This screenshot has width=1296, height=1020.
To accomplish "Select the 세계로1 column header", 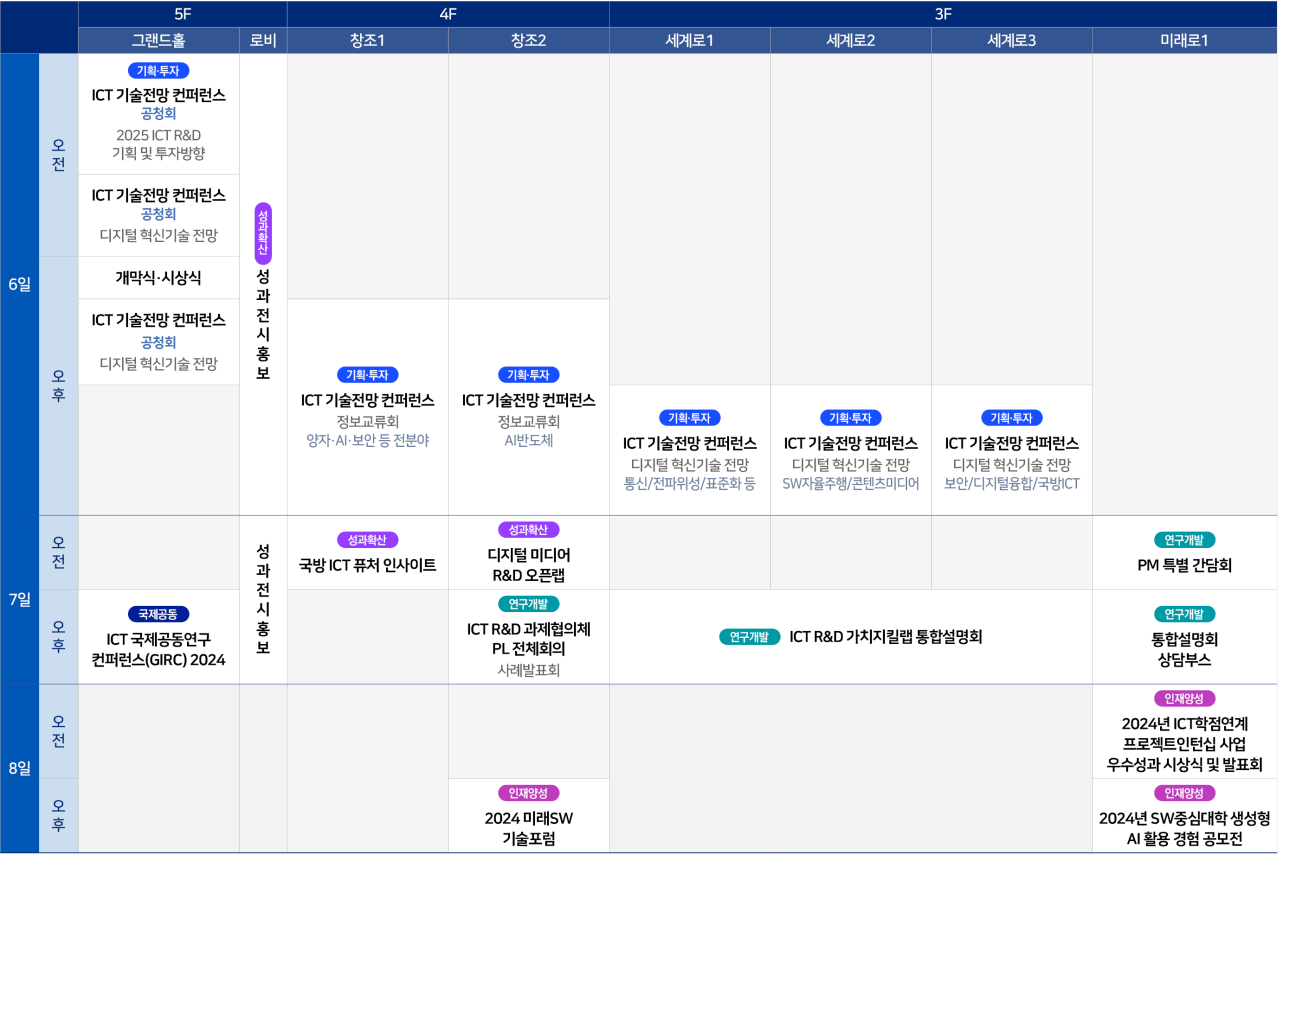I will [690, 40].
